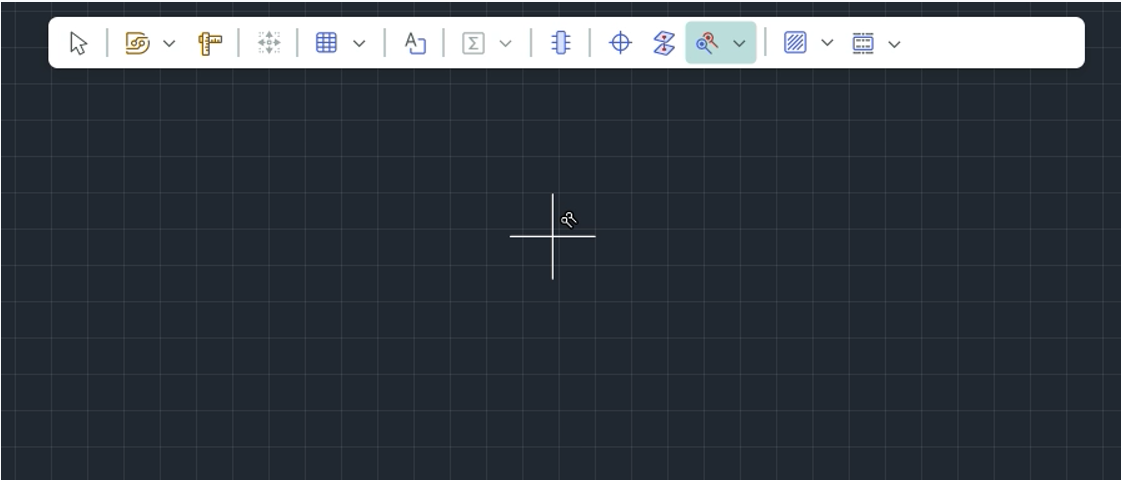Select the component footprint tool
Image resolution: width=1121 pixels, height=480 pixels.
[561, 43]
